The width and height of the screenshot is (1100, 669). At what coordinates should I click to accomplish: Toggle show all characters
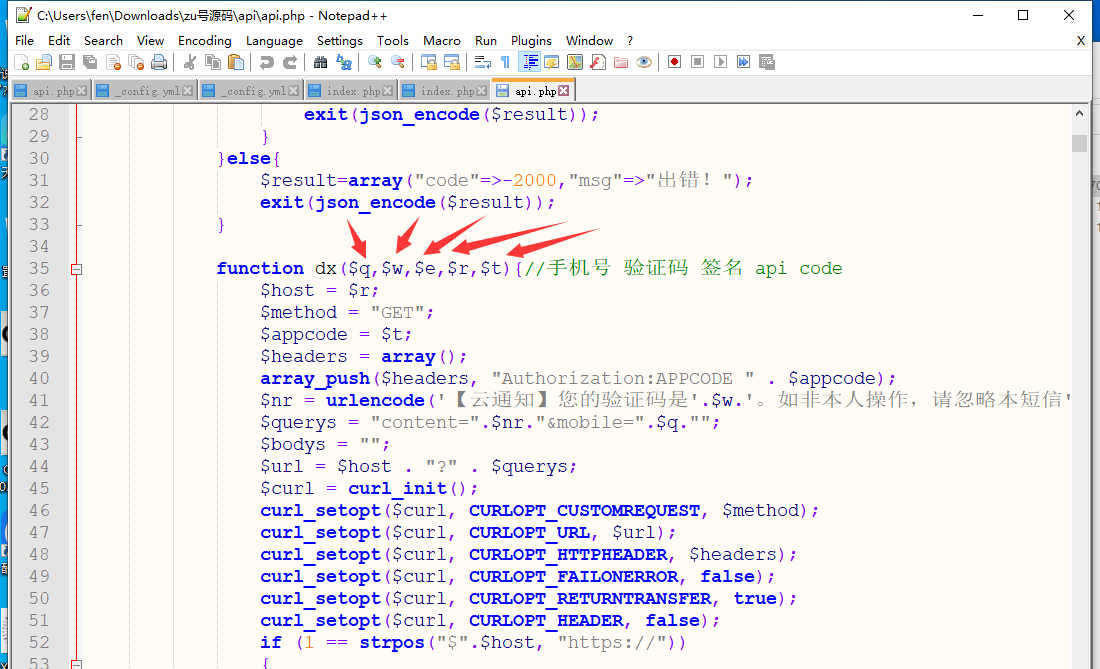tap(505, 62)
